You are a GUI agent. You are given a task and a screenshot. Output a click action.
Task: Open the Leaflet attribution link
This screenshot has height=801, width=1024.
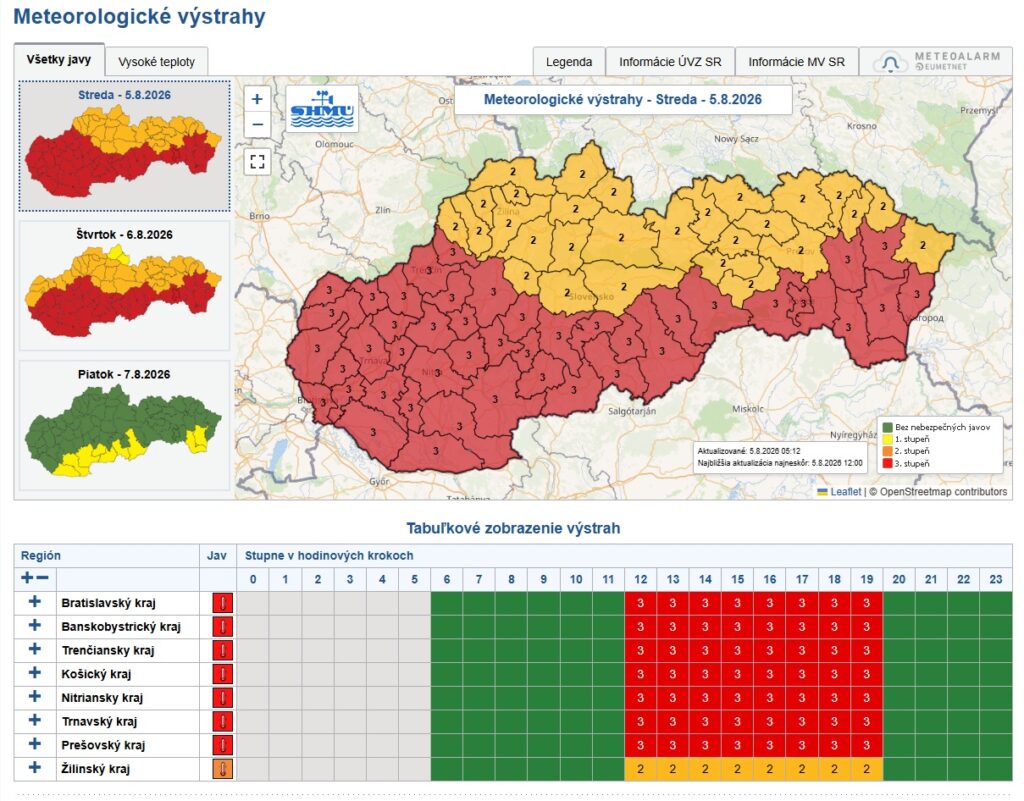coord(845,492)
